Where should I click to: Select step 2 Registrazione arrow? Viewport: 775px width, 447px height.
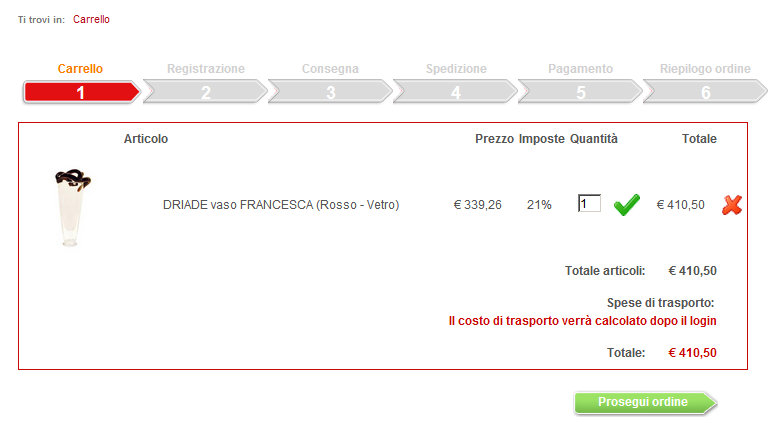pos(206,93)
